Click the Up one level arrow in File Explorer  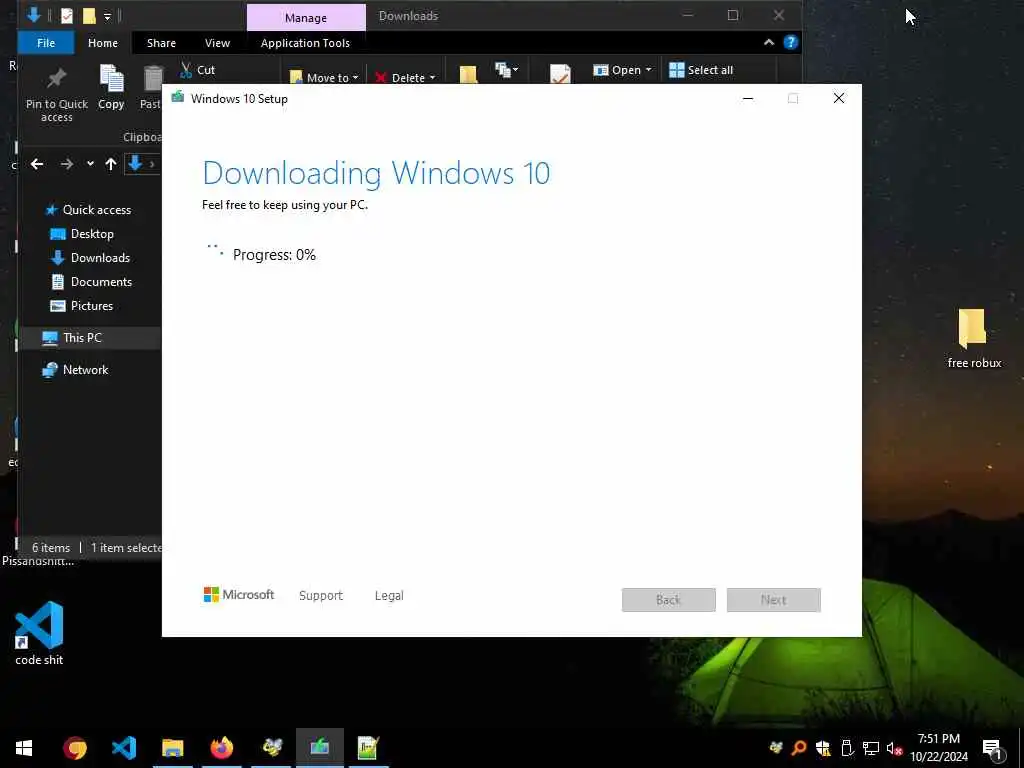pyautogui.click(x=111, y=164)
